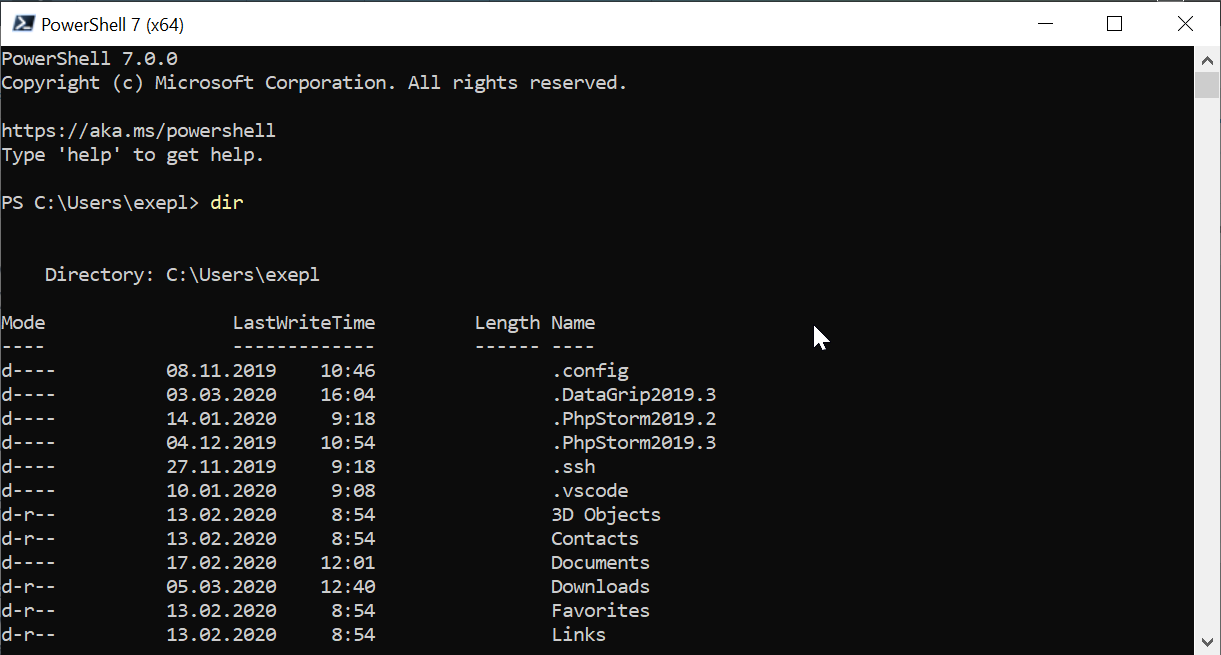Click the 'Directory: C:\Users\exepl' line
The image size is (1221, 655).
click(x=182, y=275)
